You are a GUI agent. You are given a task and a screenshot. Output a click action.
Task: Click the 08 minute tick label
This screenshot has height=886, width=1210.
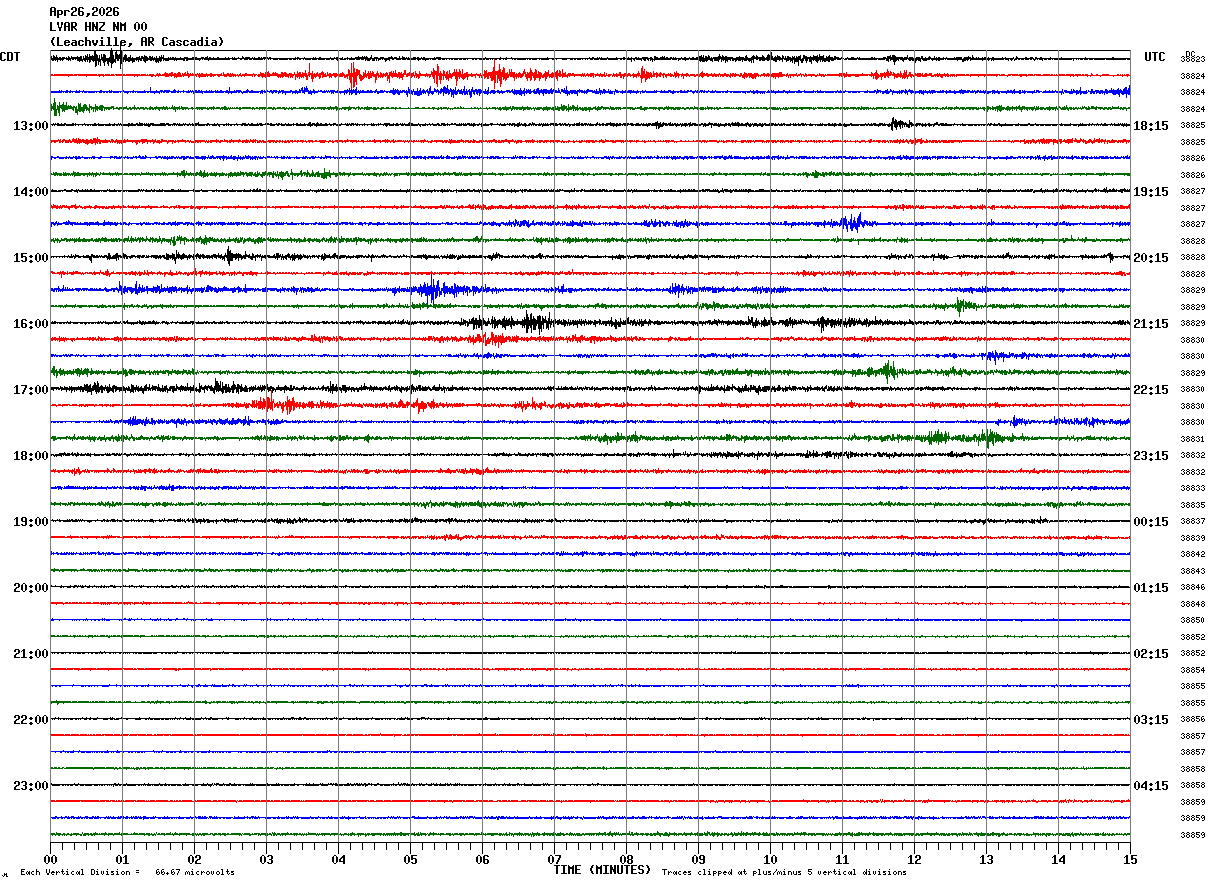pyautogui.click(x=626, y=859)
